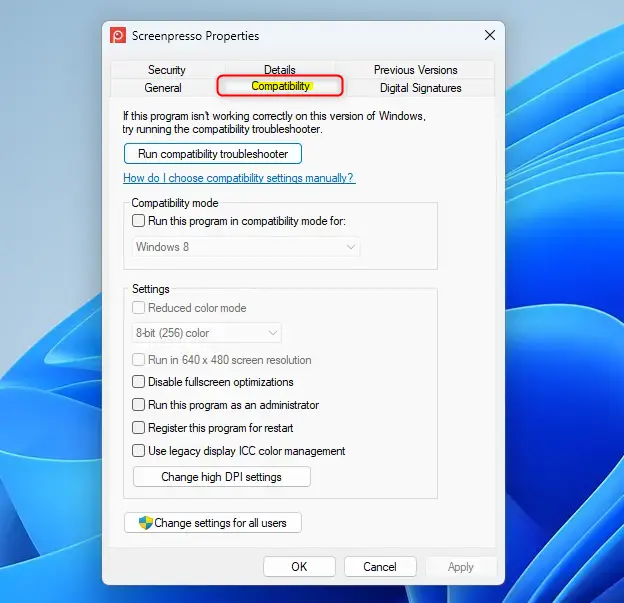The height and width of the screenshot is (603, 624).
Task: Dismiss dialog with Cancel button
Action: [380, 566]
